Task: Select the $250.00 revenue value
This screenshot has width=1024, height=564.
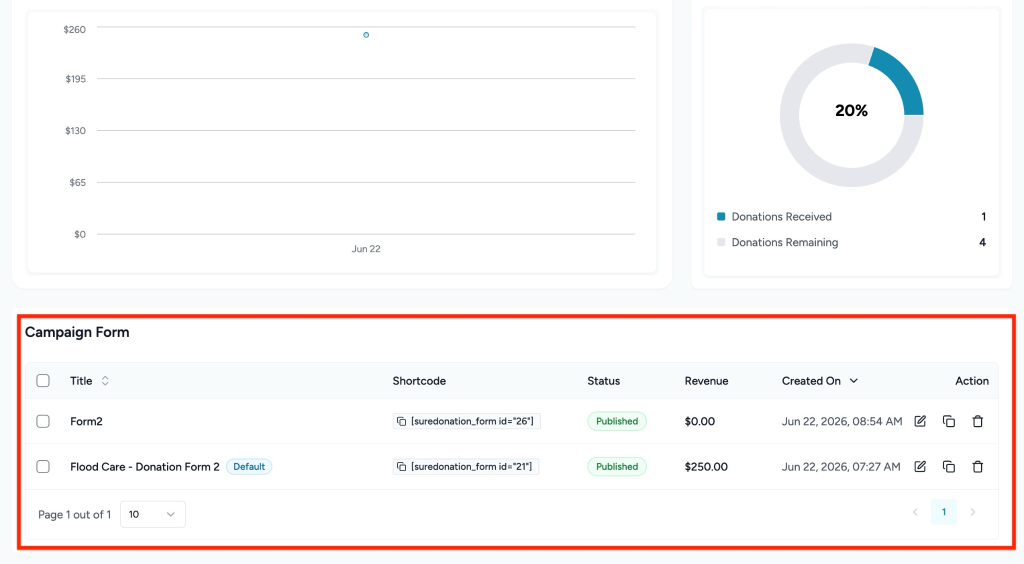Action: 706,467
